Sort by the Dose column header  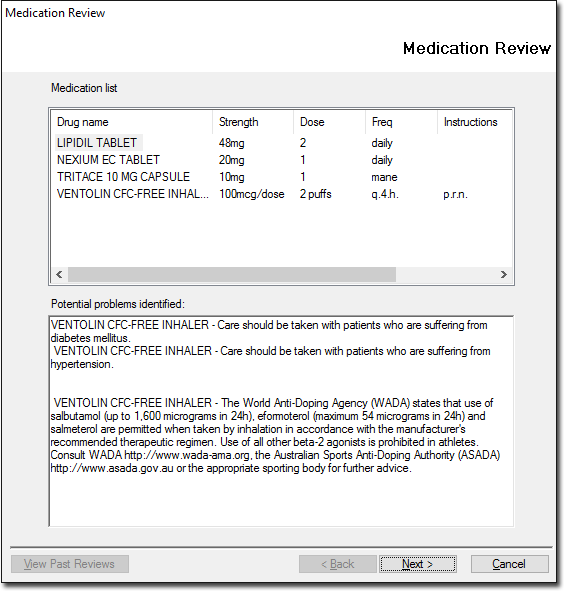(329, 122)
